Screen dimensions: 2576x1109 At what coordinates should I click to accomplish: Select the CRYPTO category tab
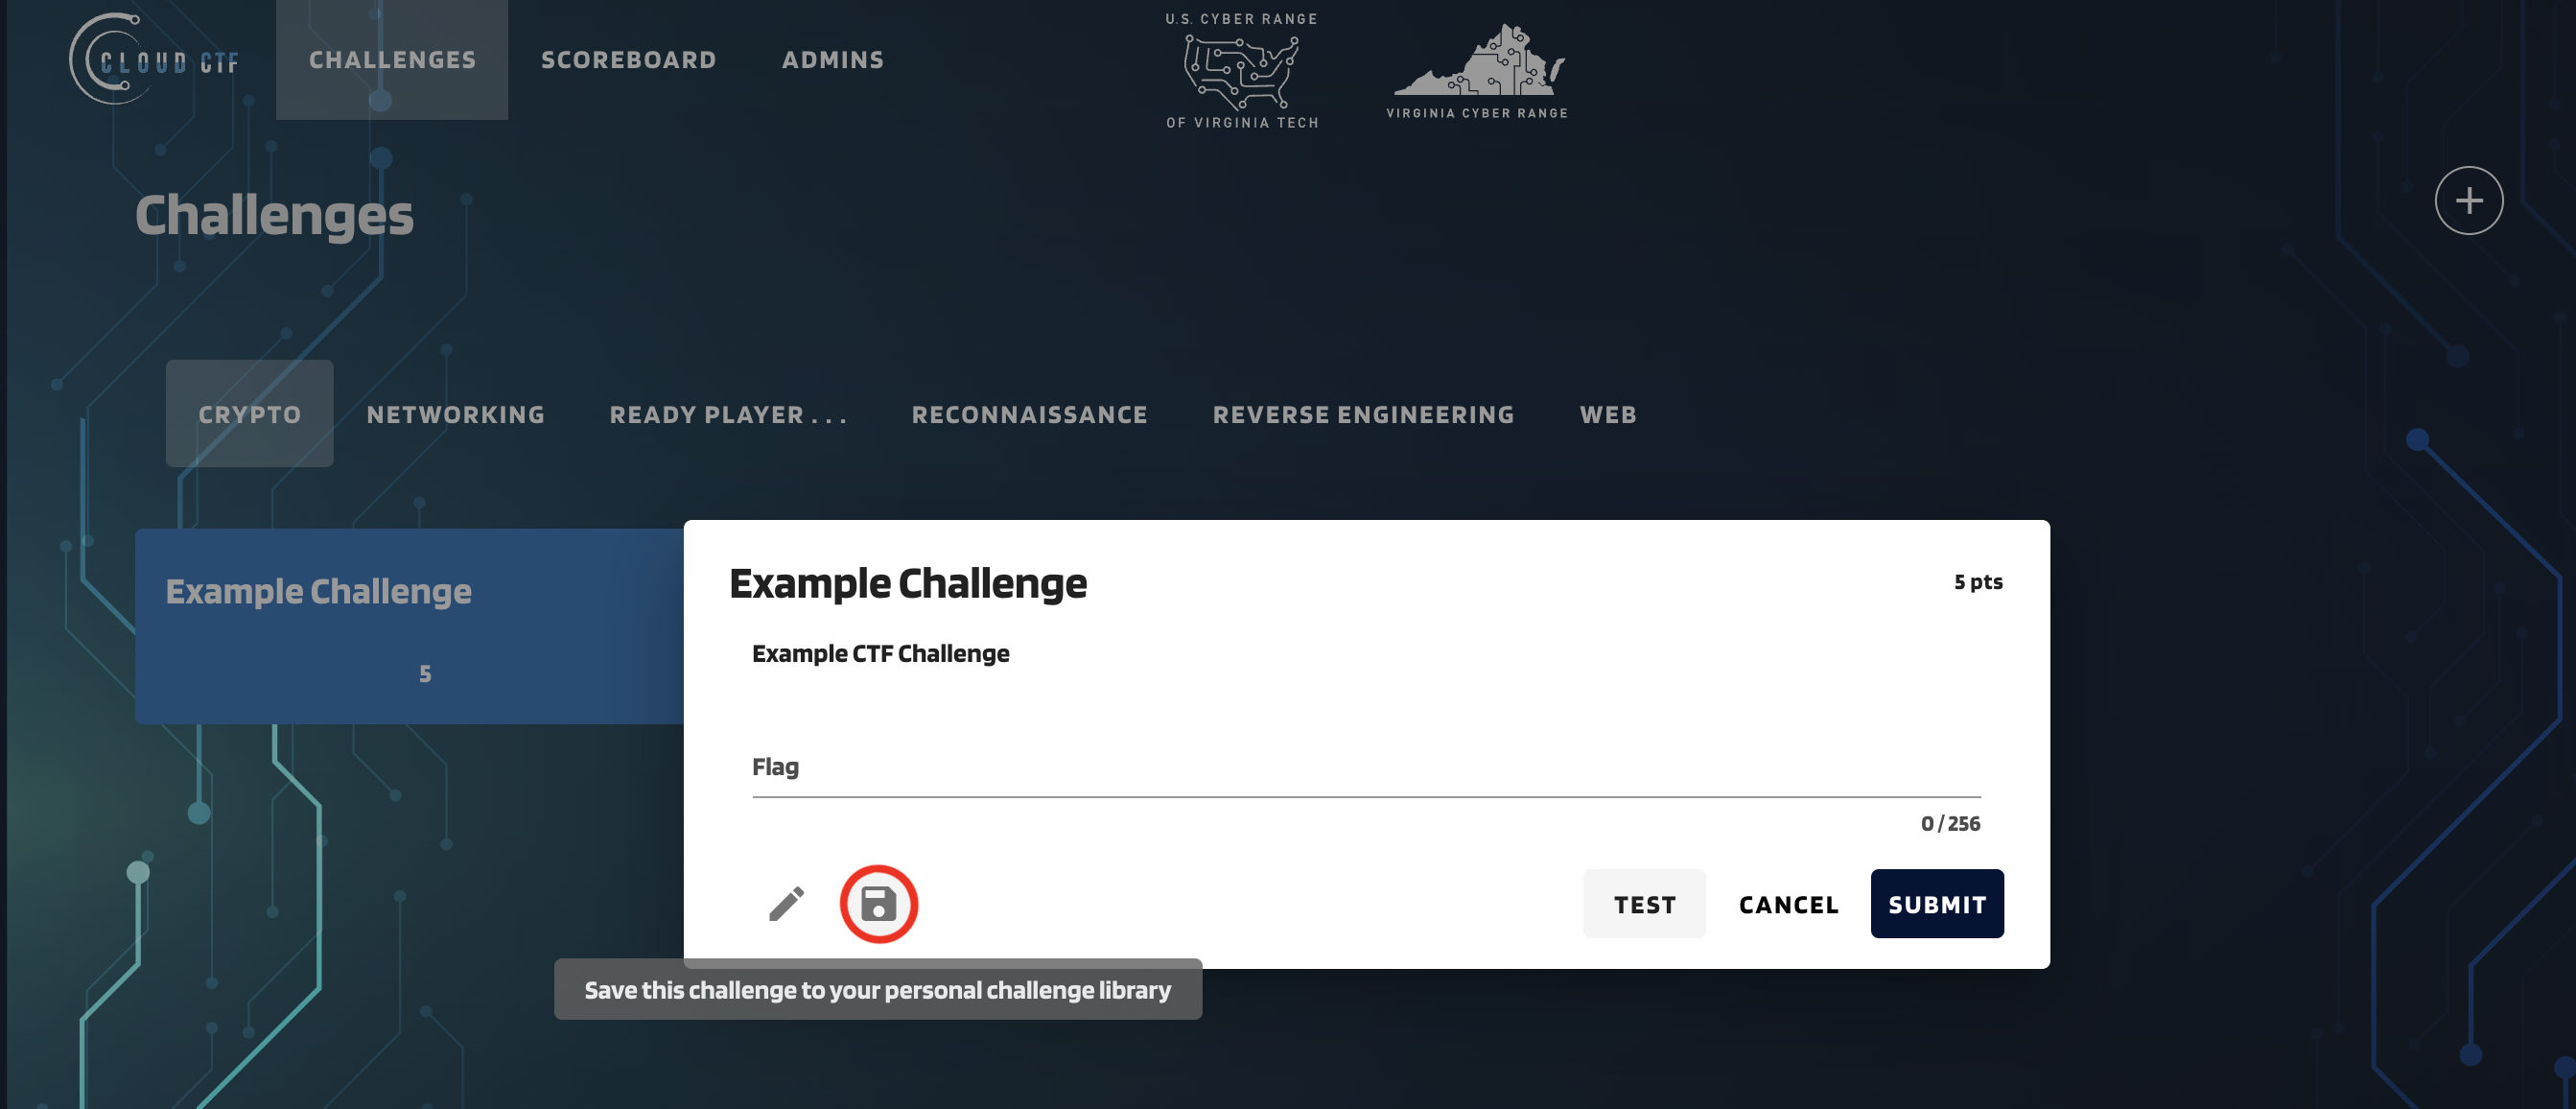point(249,413)
